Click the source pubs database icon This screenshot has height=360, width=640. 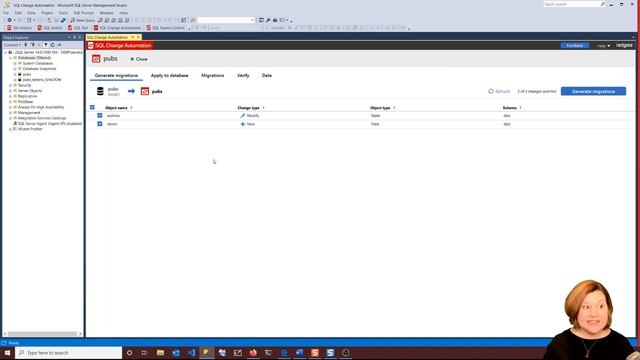click(100, 91)
